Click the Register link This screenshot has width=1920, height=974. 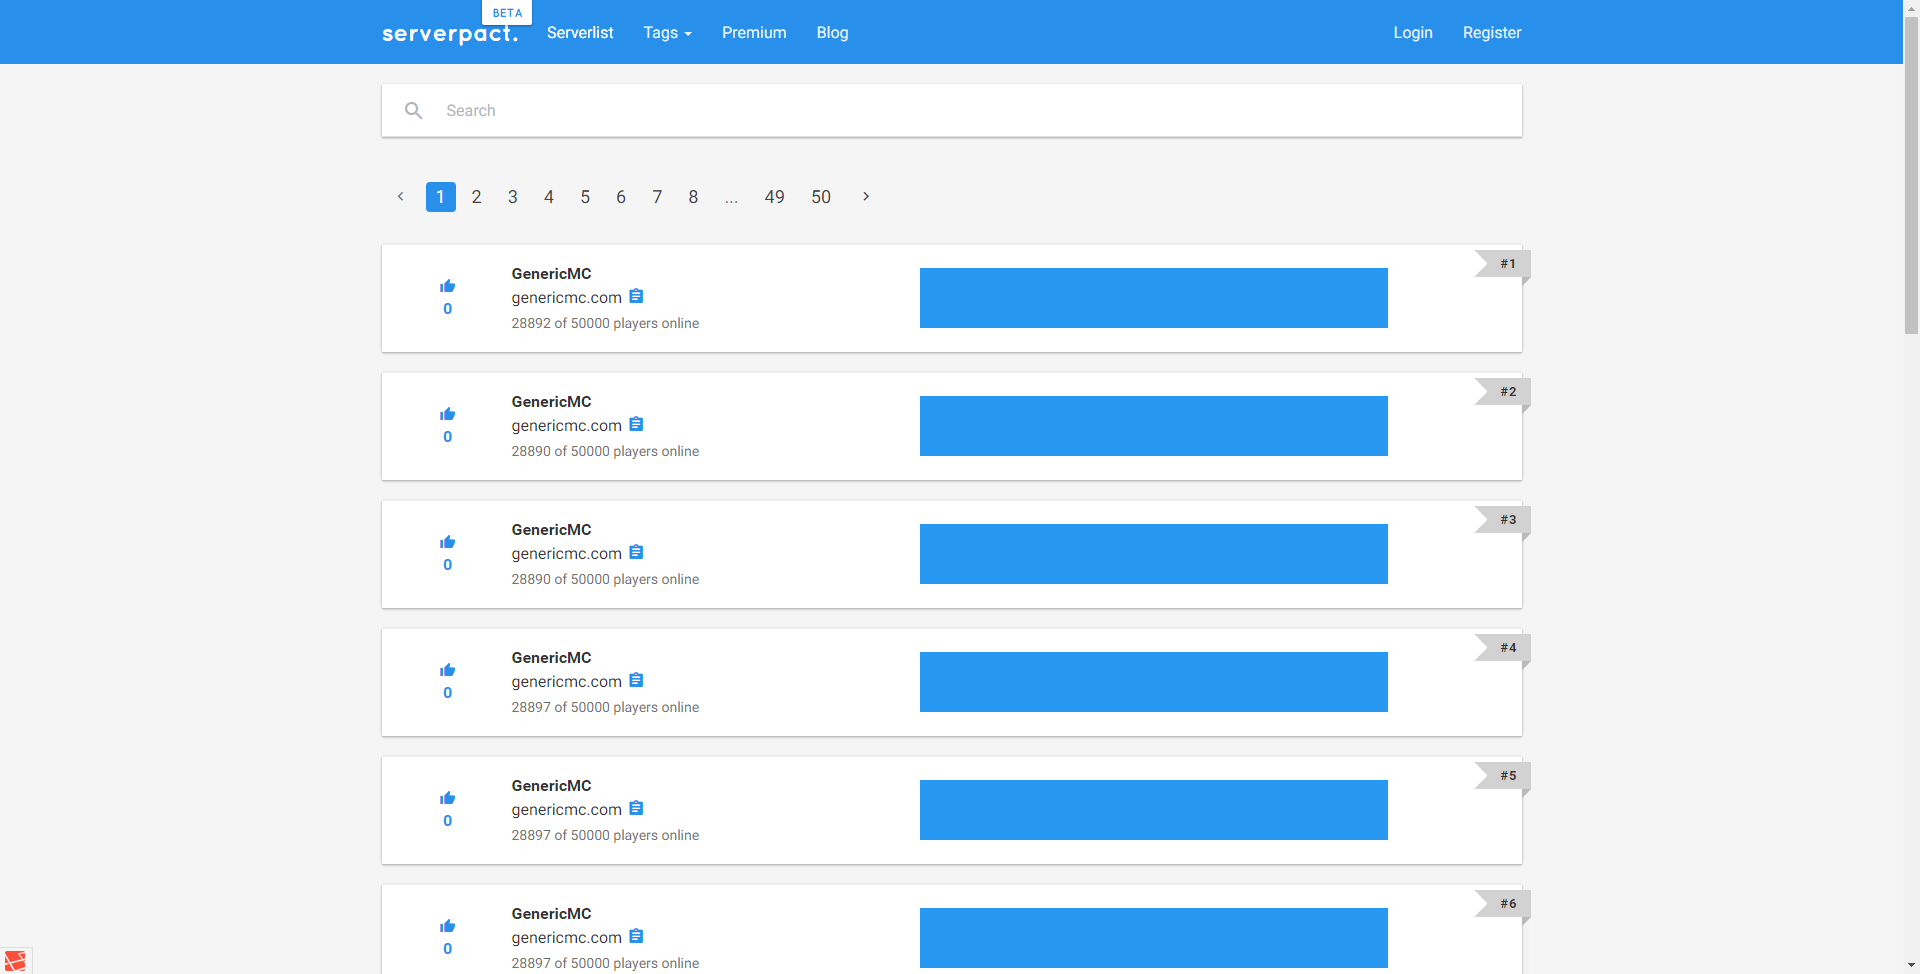pos(1492,33)
